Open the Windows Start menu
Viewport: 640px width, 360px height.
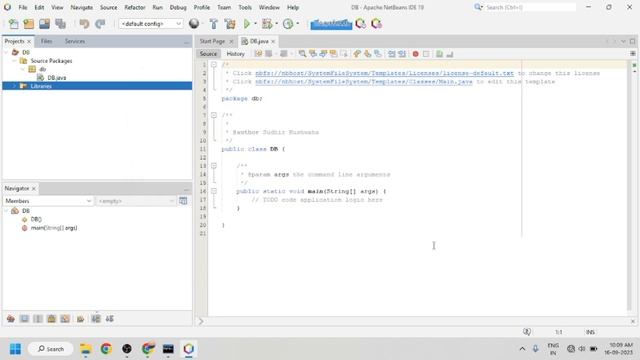15,349
